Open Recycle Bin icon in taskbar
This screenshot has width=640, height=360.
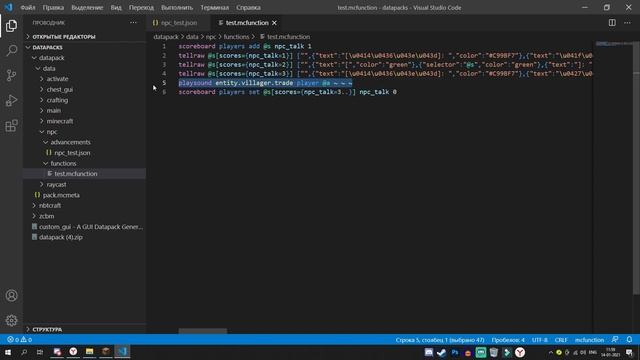(493, 352)
